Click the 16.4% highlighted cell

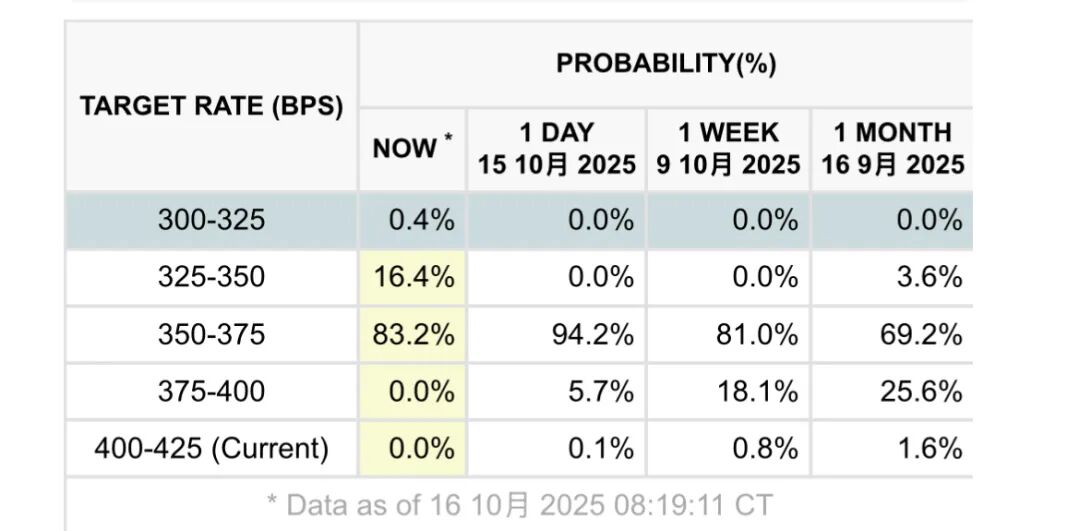413,277
